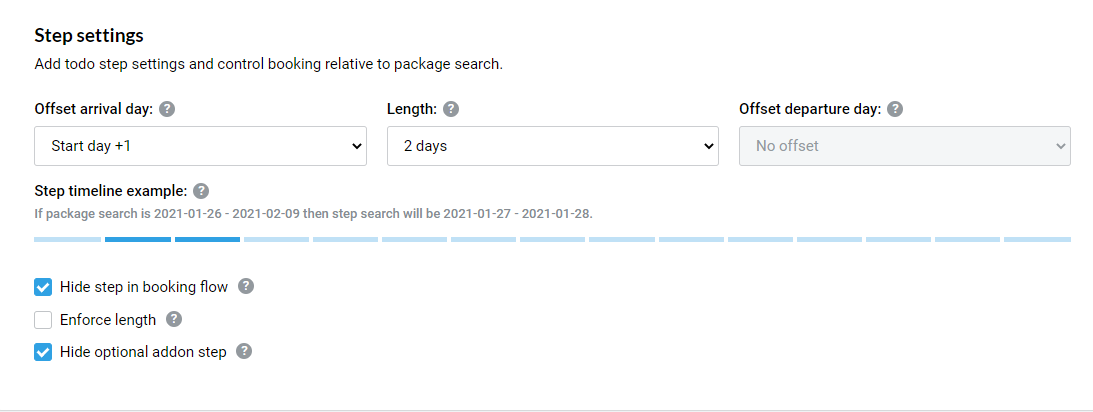This screenshot has width=1093, height=412.
Task: Disable Hide optional addon step checkbox
Action: click(x=43, y=352)
